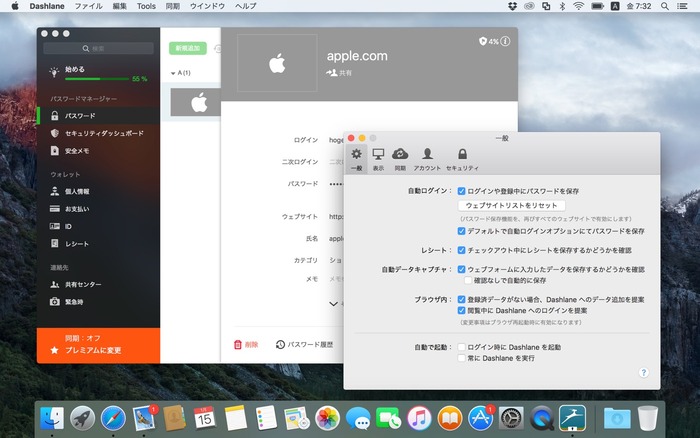Open the ヘルプ menu
Image resolution: width=700 pixels, height=438 pixels.
click(x=246, y=6)
